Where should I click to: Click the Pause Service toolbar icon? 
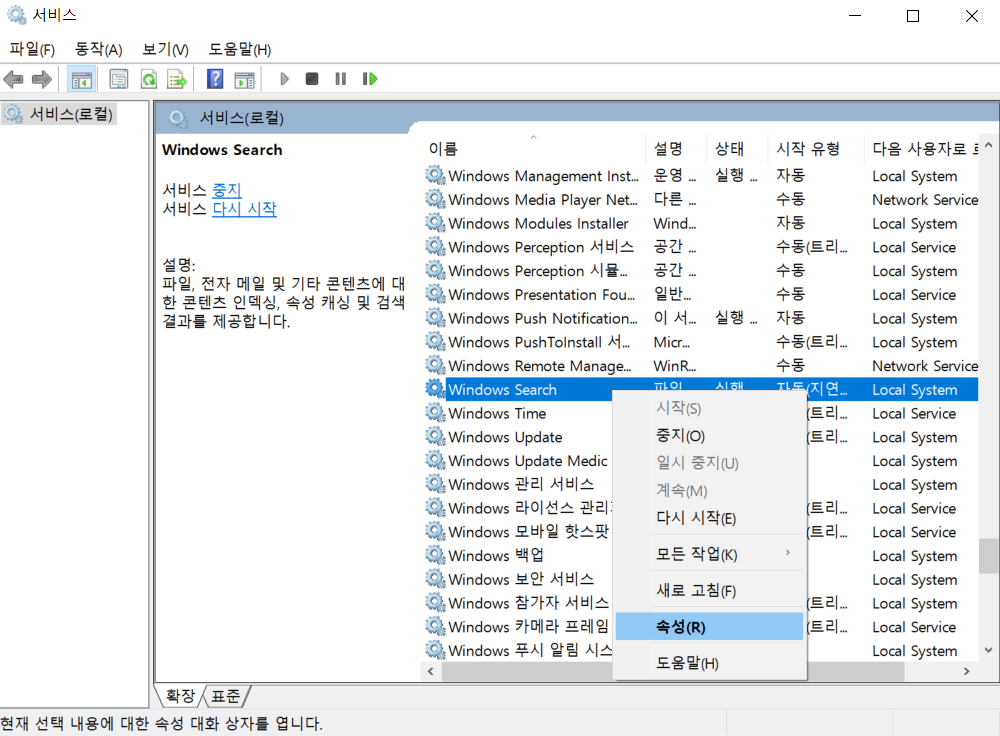click(341, 79)
